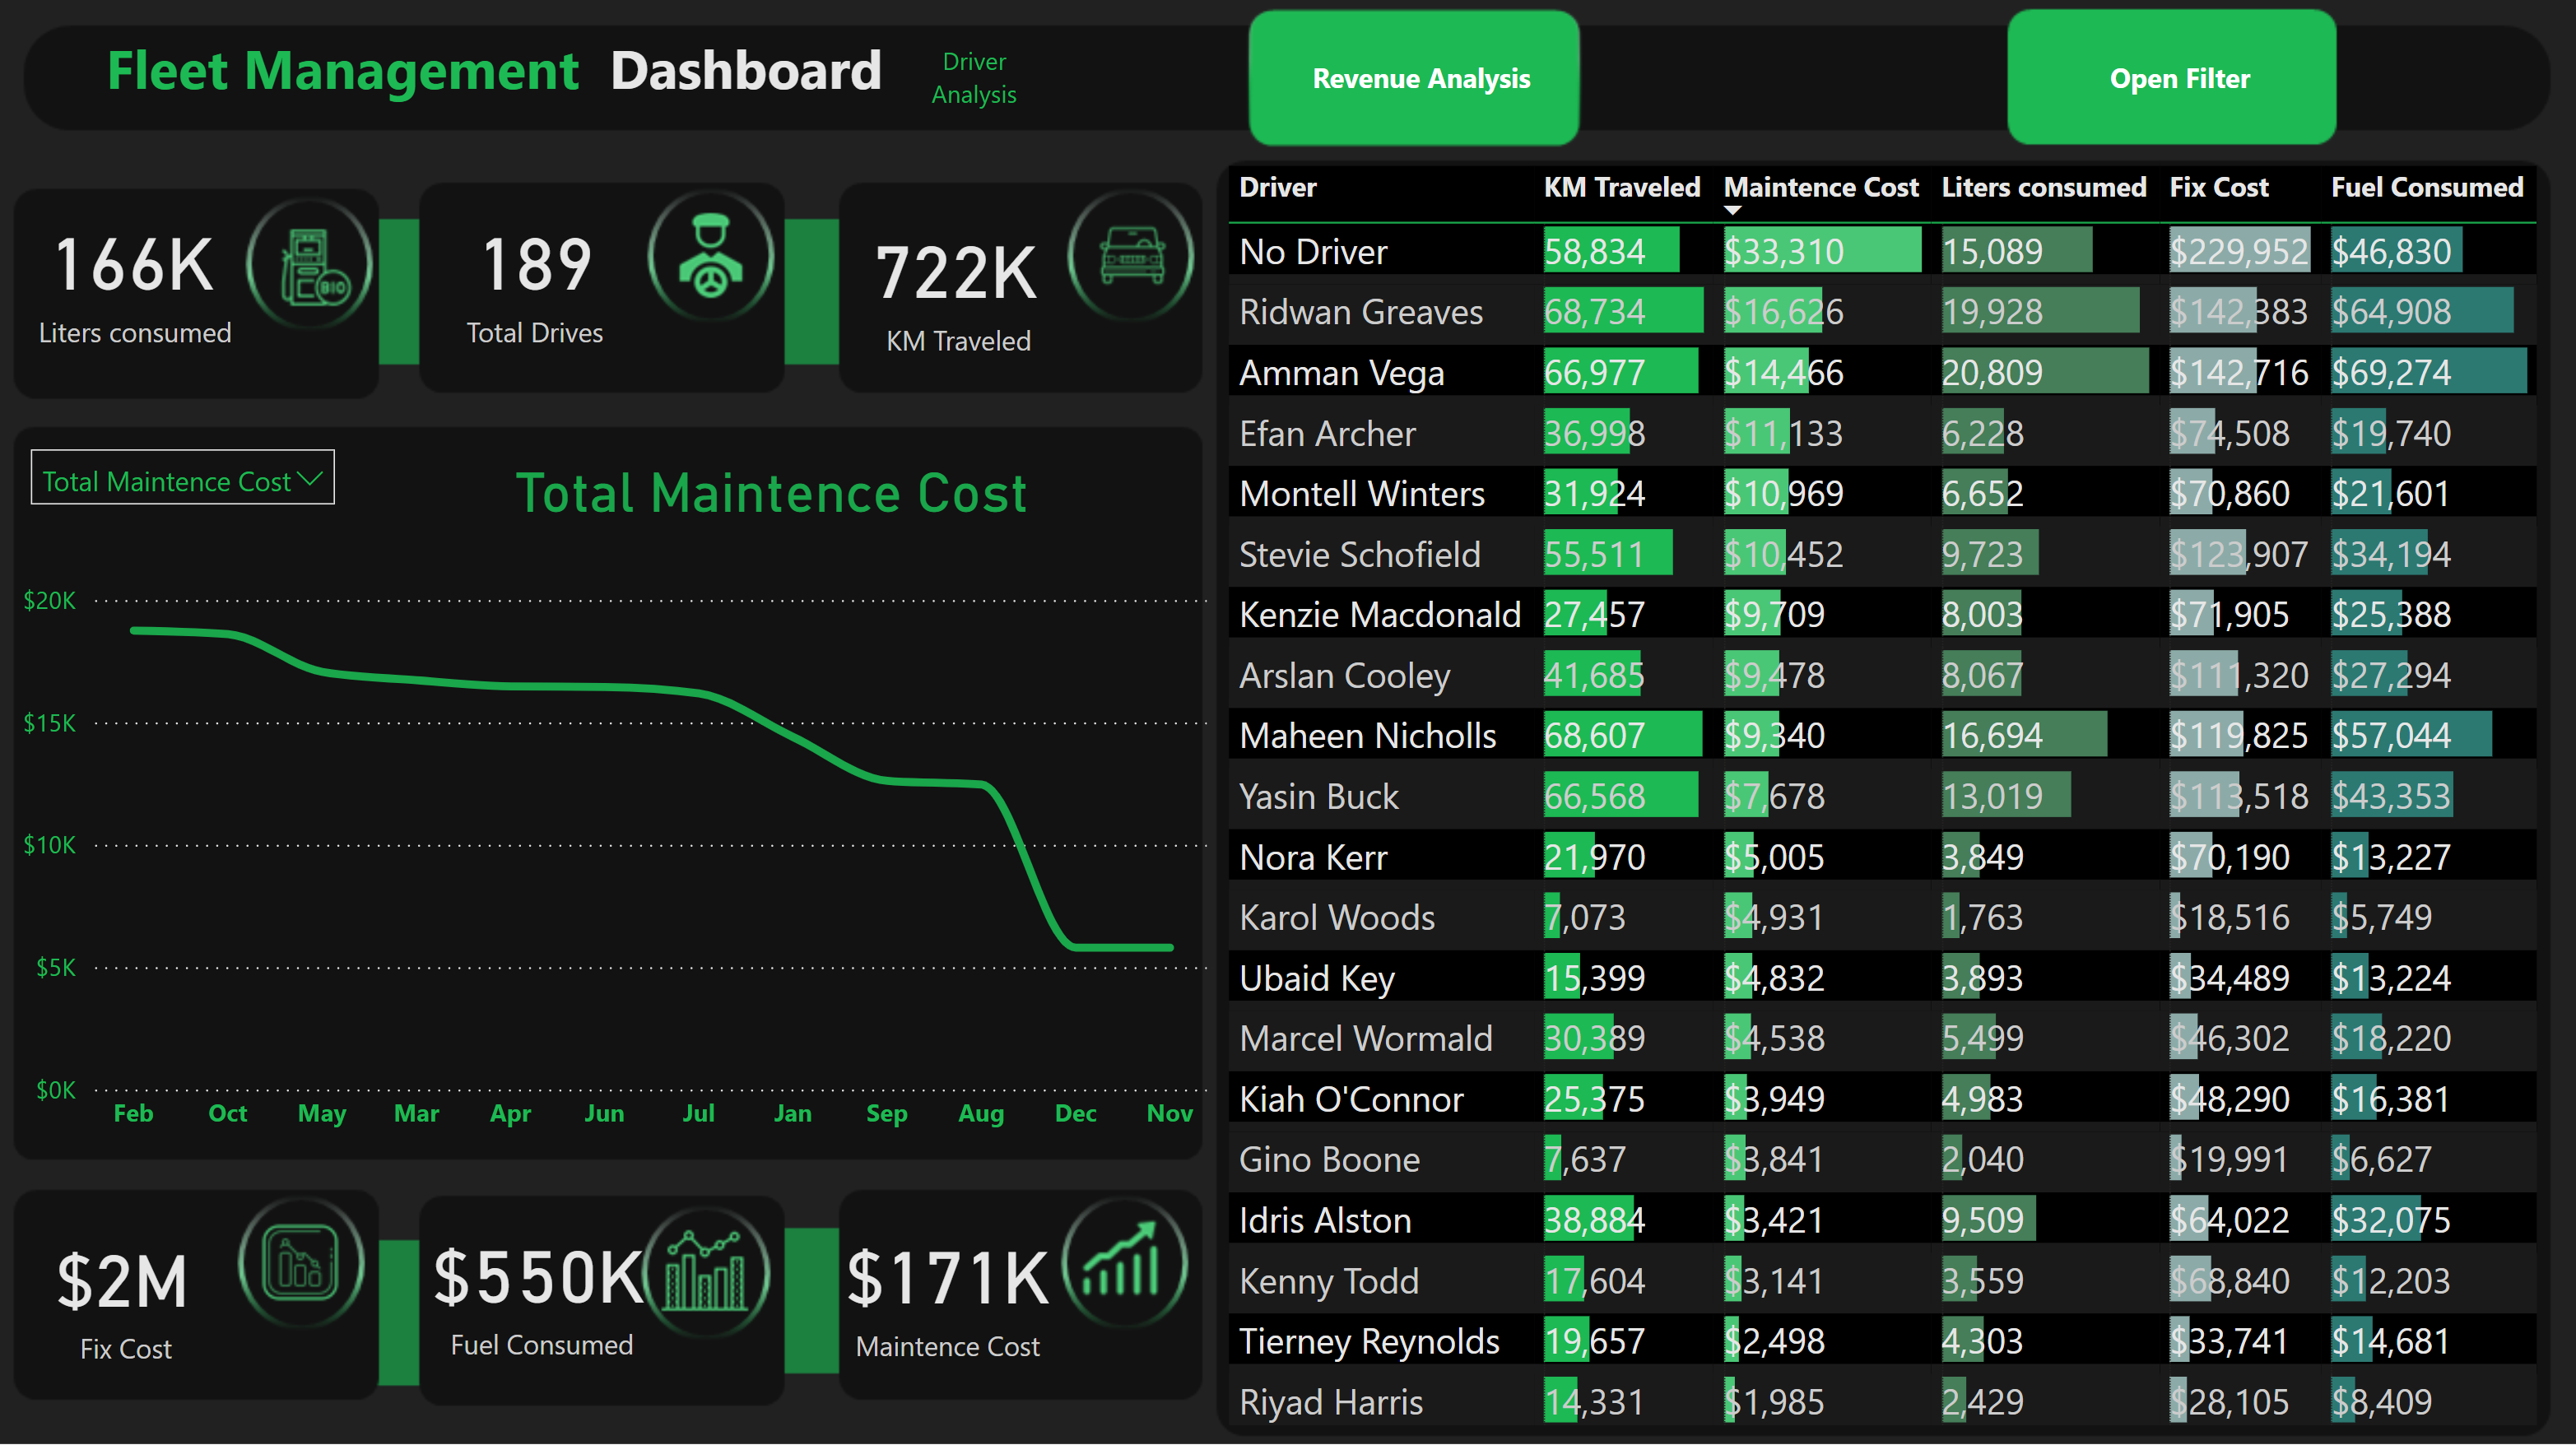Select driver Marcel Wormald

pyautogui.click(x=1366, y=1039)
